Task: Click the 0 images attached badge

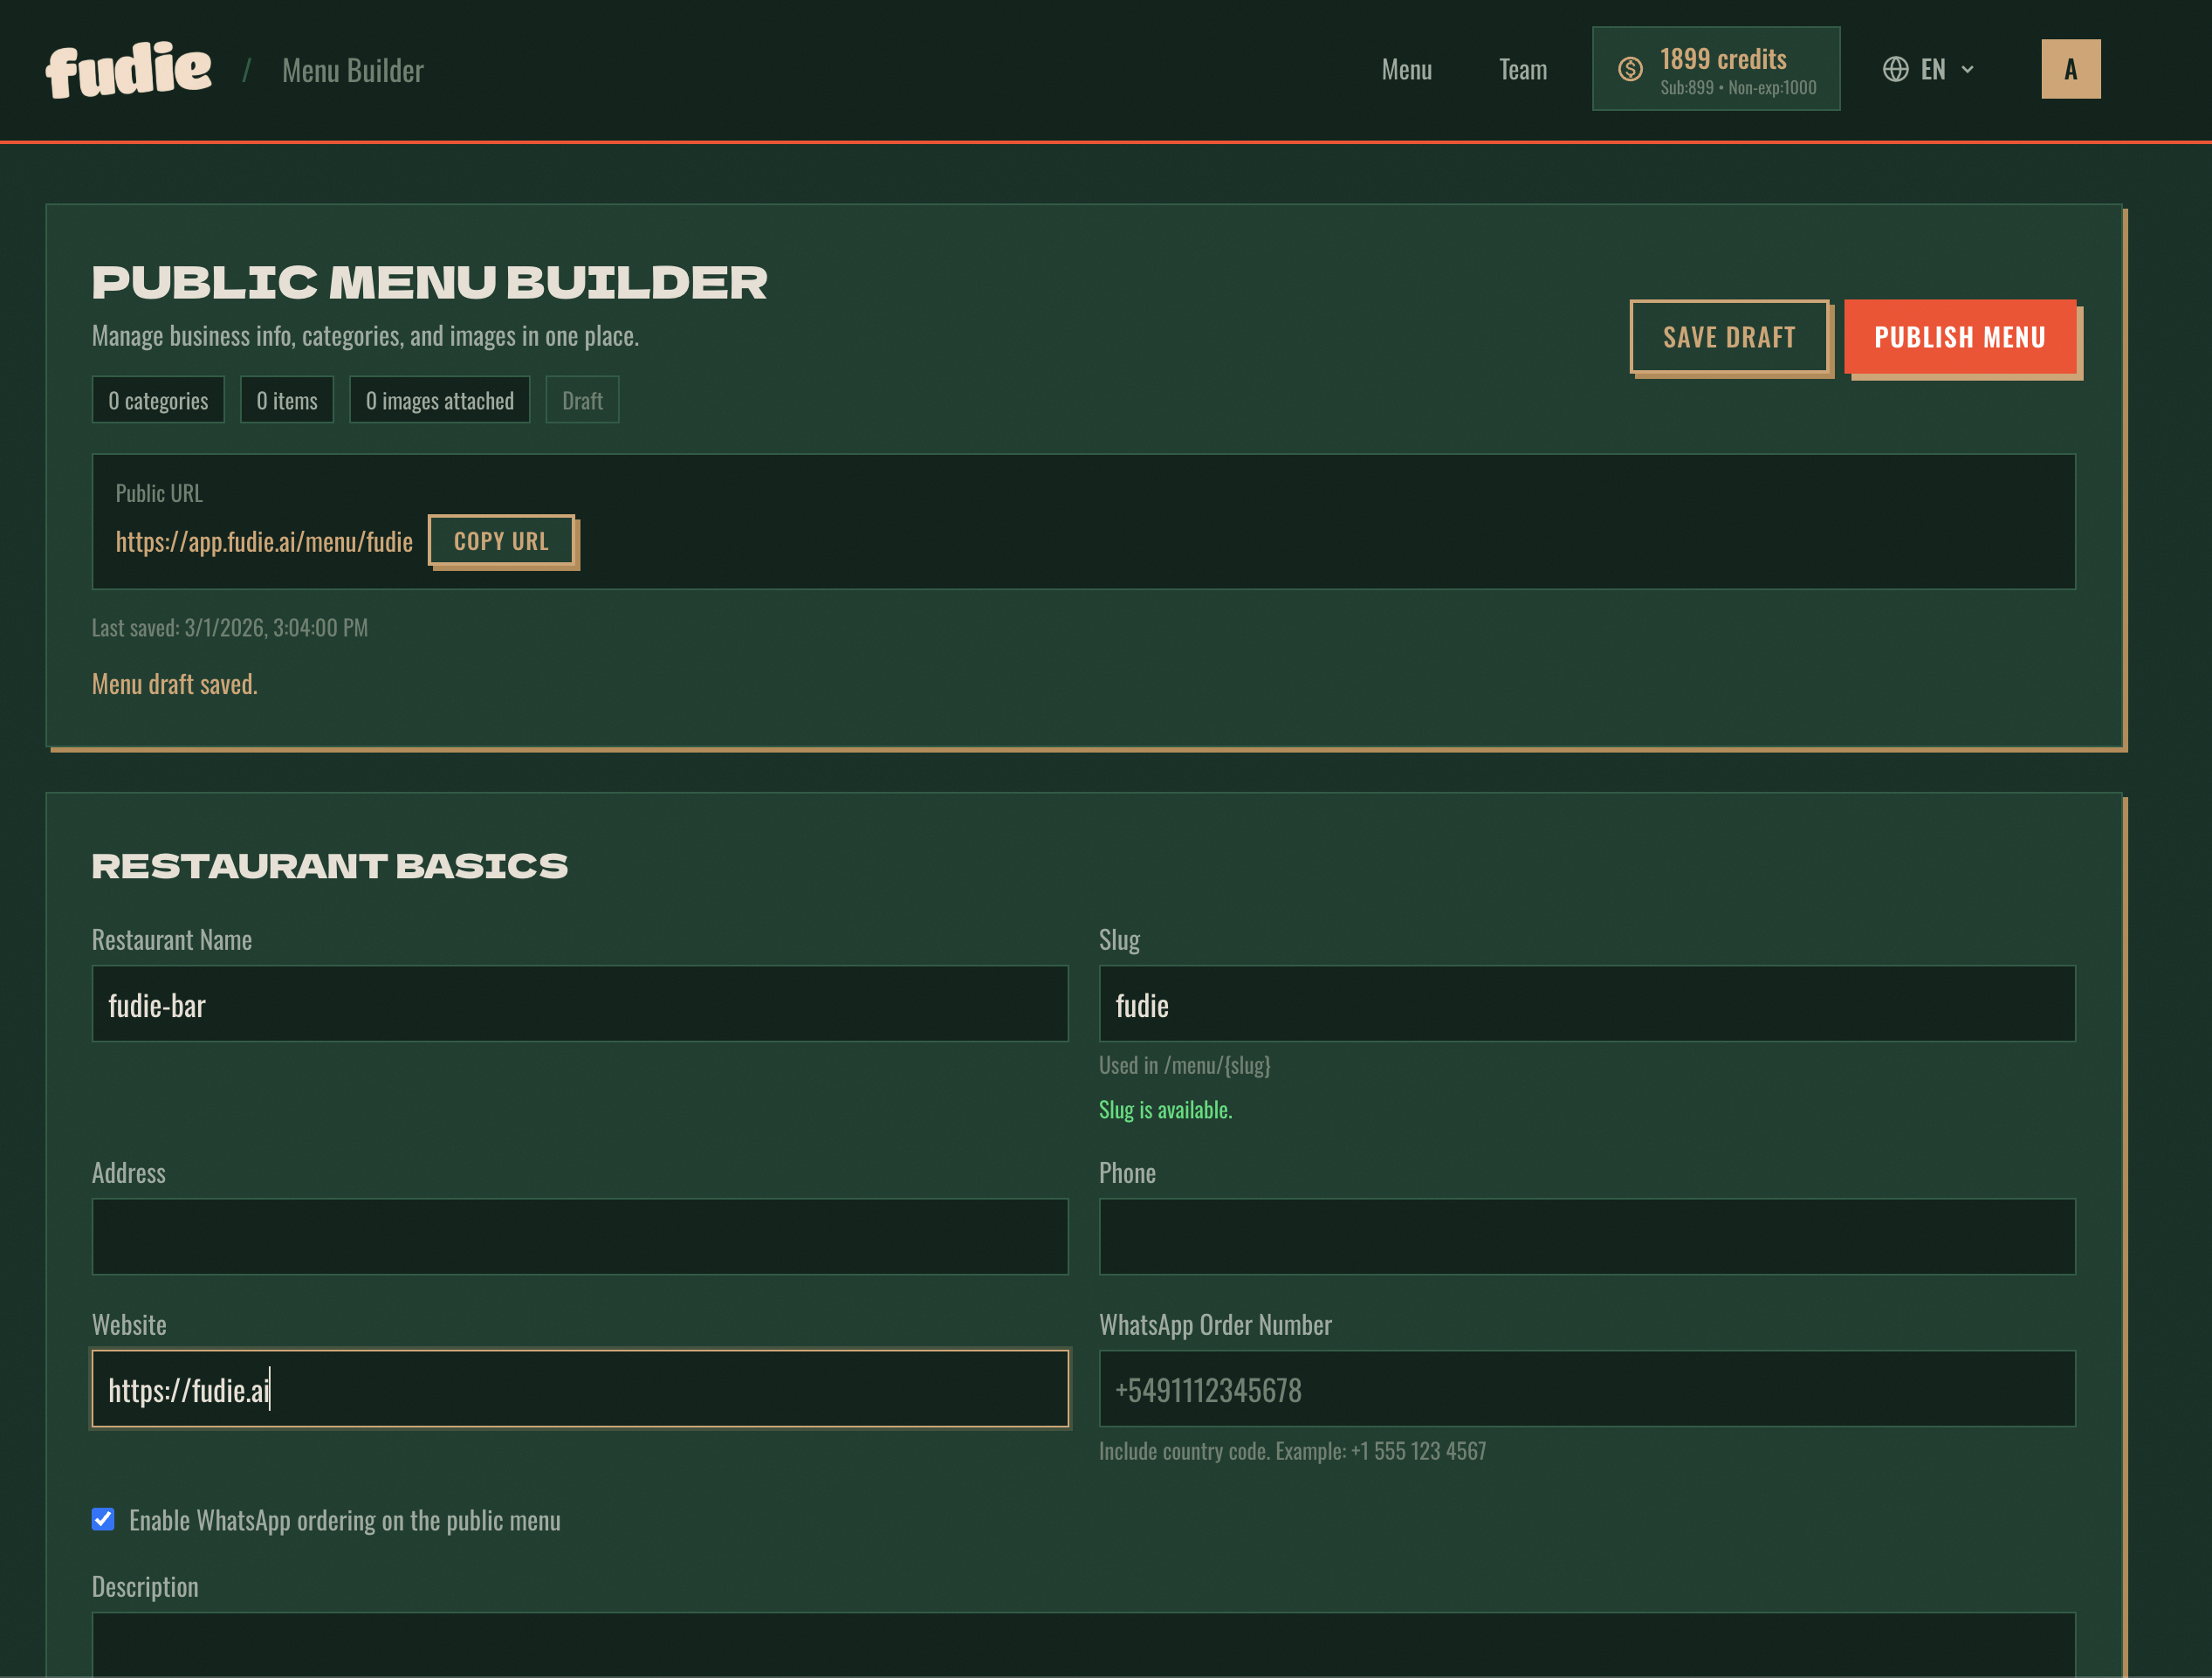Action: coord(439,399)
